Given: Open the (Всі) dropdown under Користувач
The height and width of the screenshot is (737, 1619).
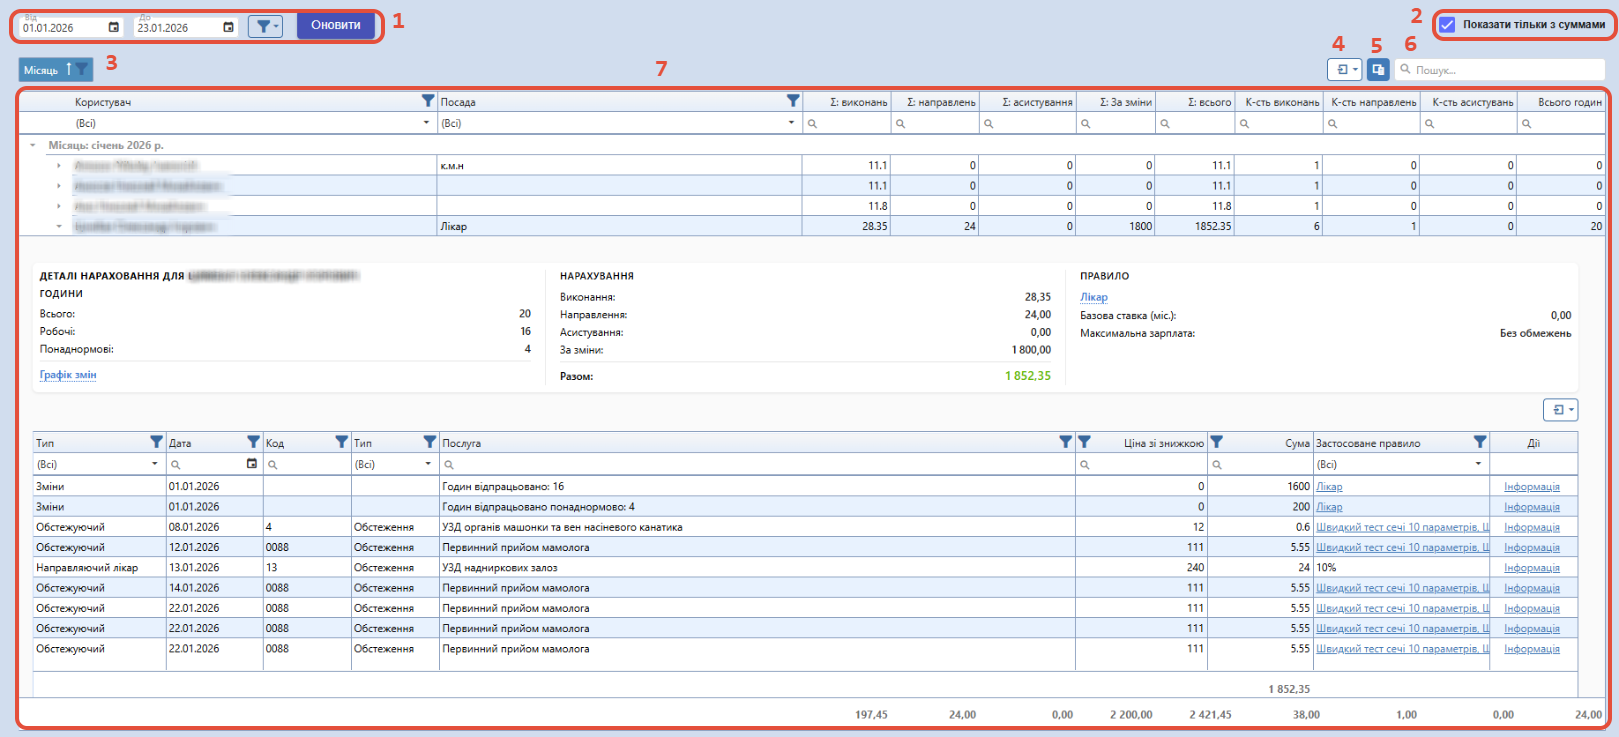Looking at the screenshot, I should 426,123.
